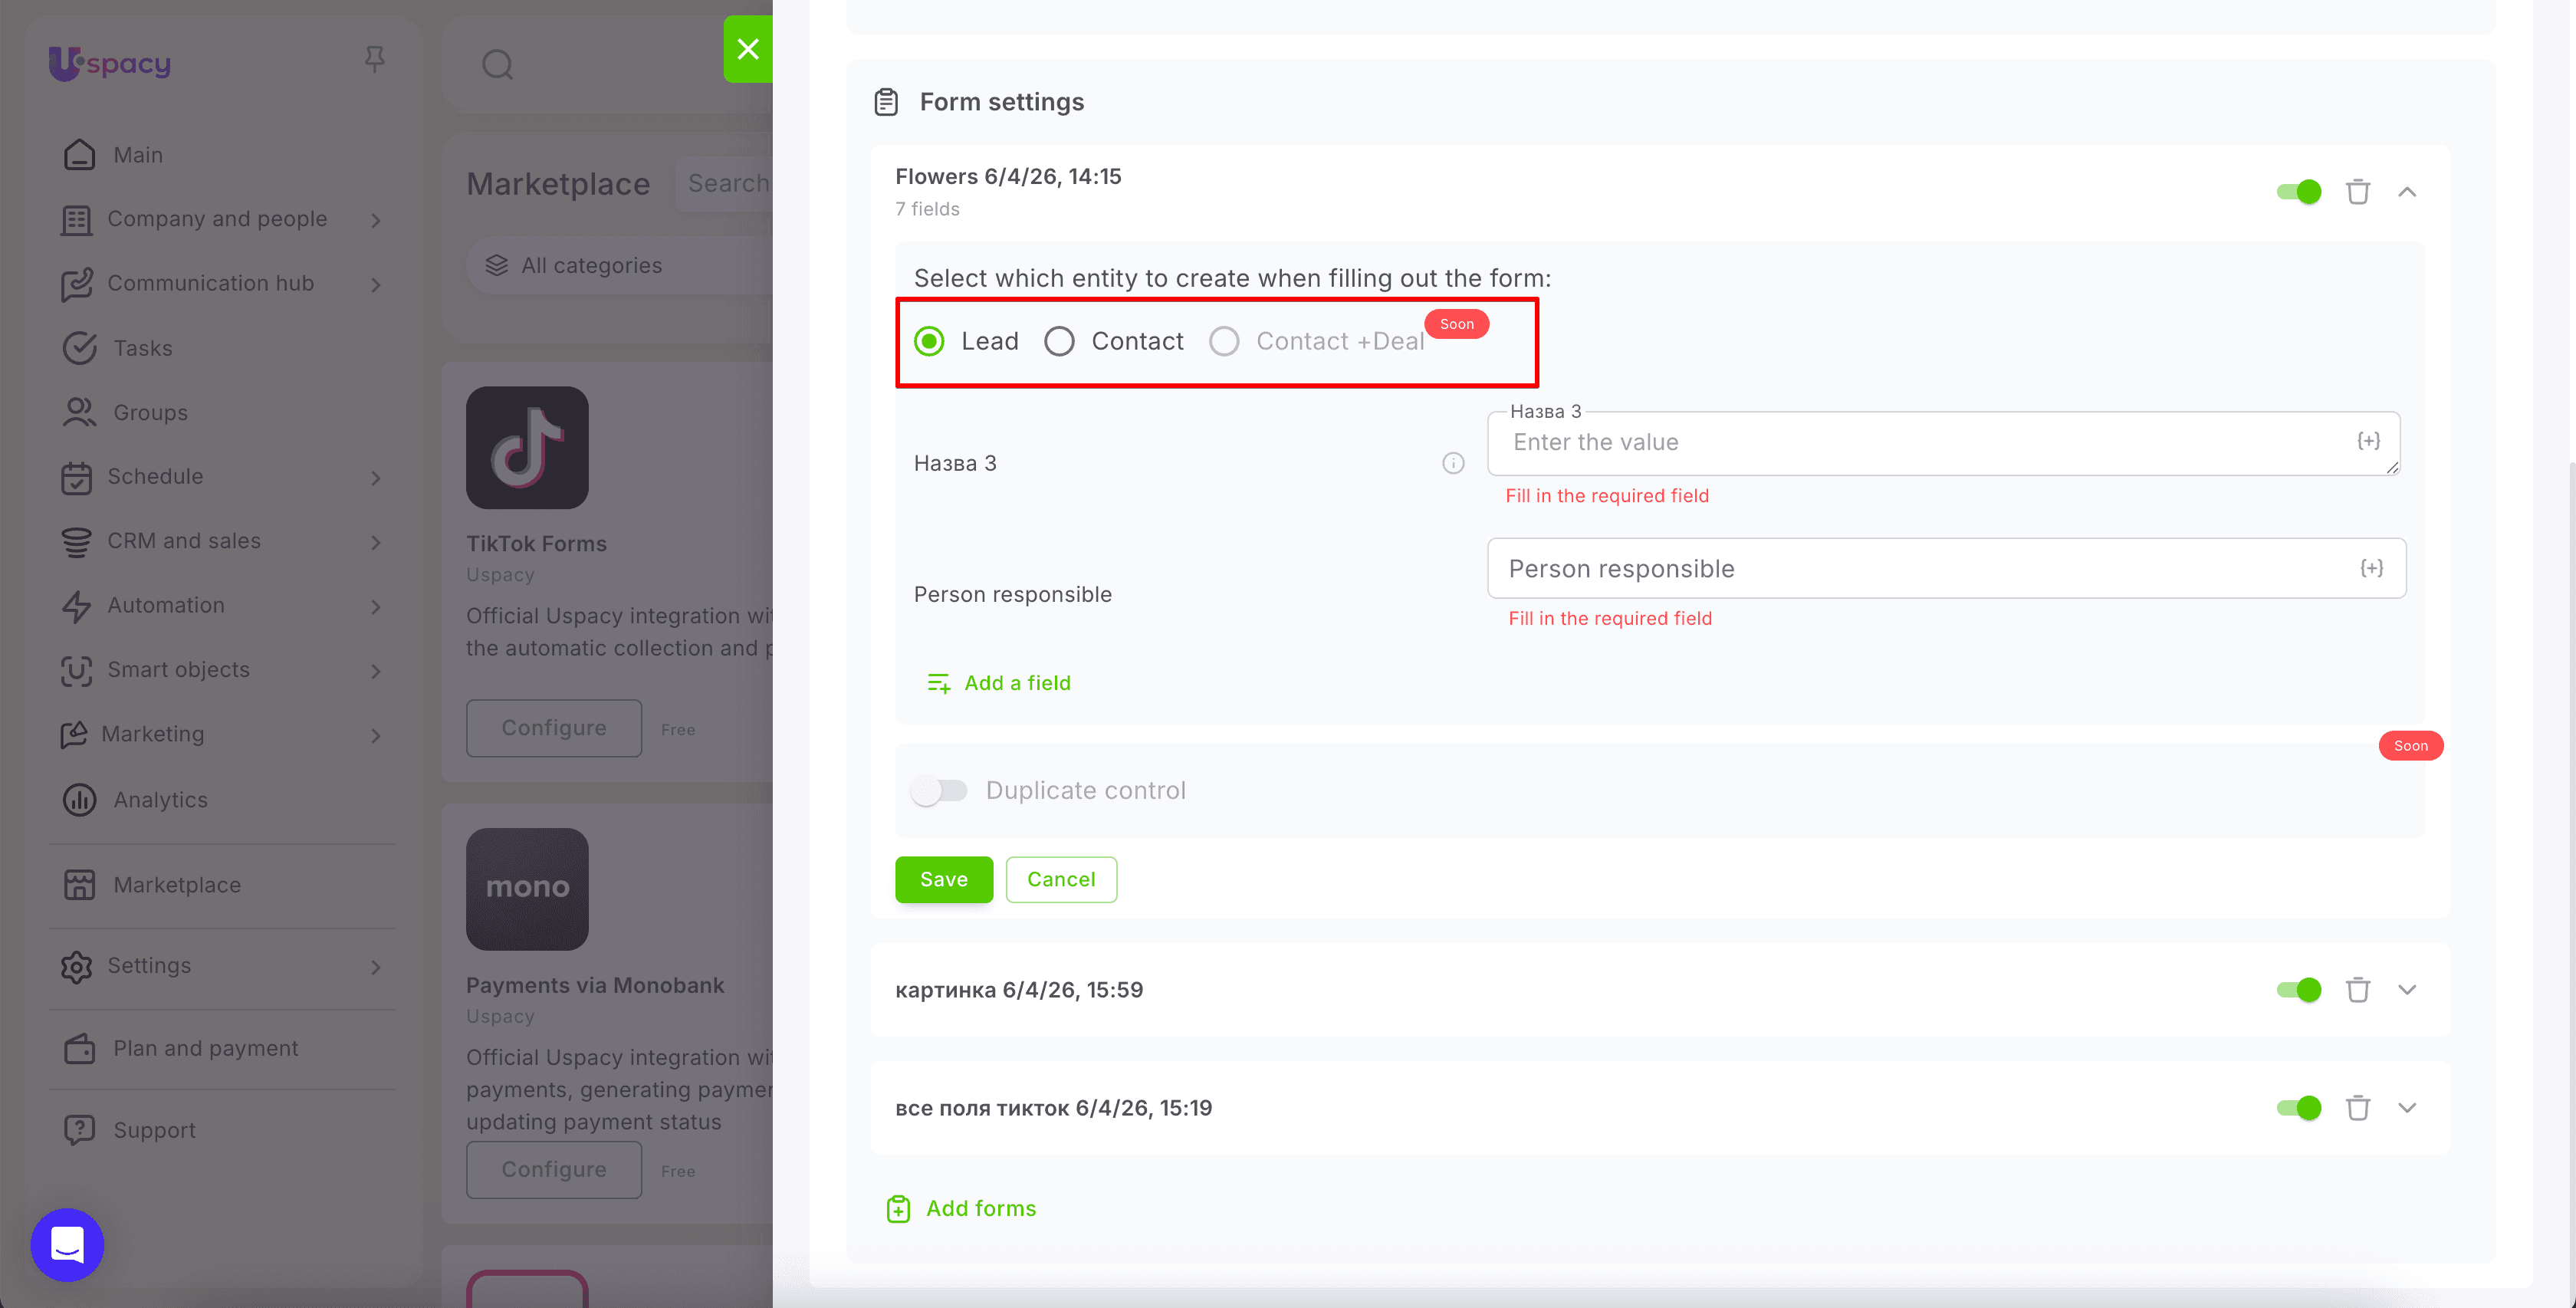Insert variable in Назва 3 field
This screenshot has width=2576, height=1308.
click(2368, 441)
